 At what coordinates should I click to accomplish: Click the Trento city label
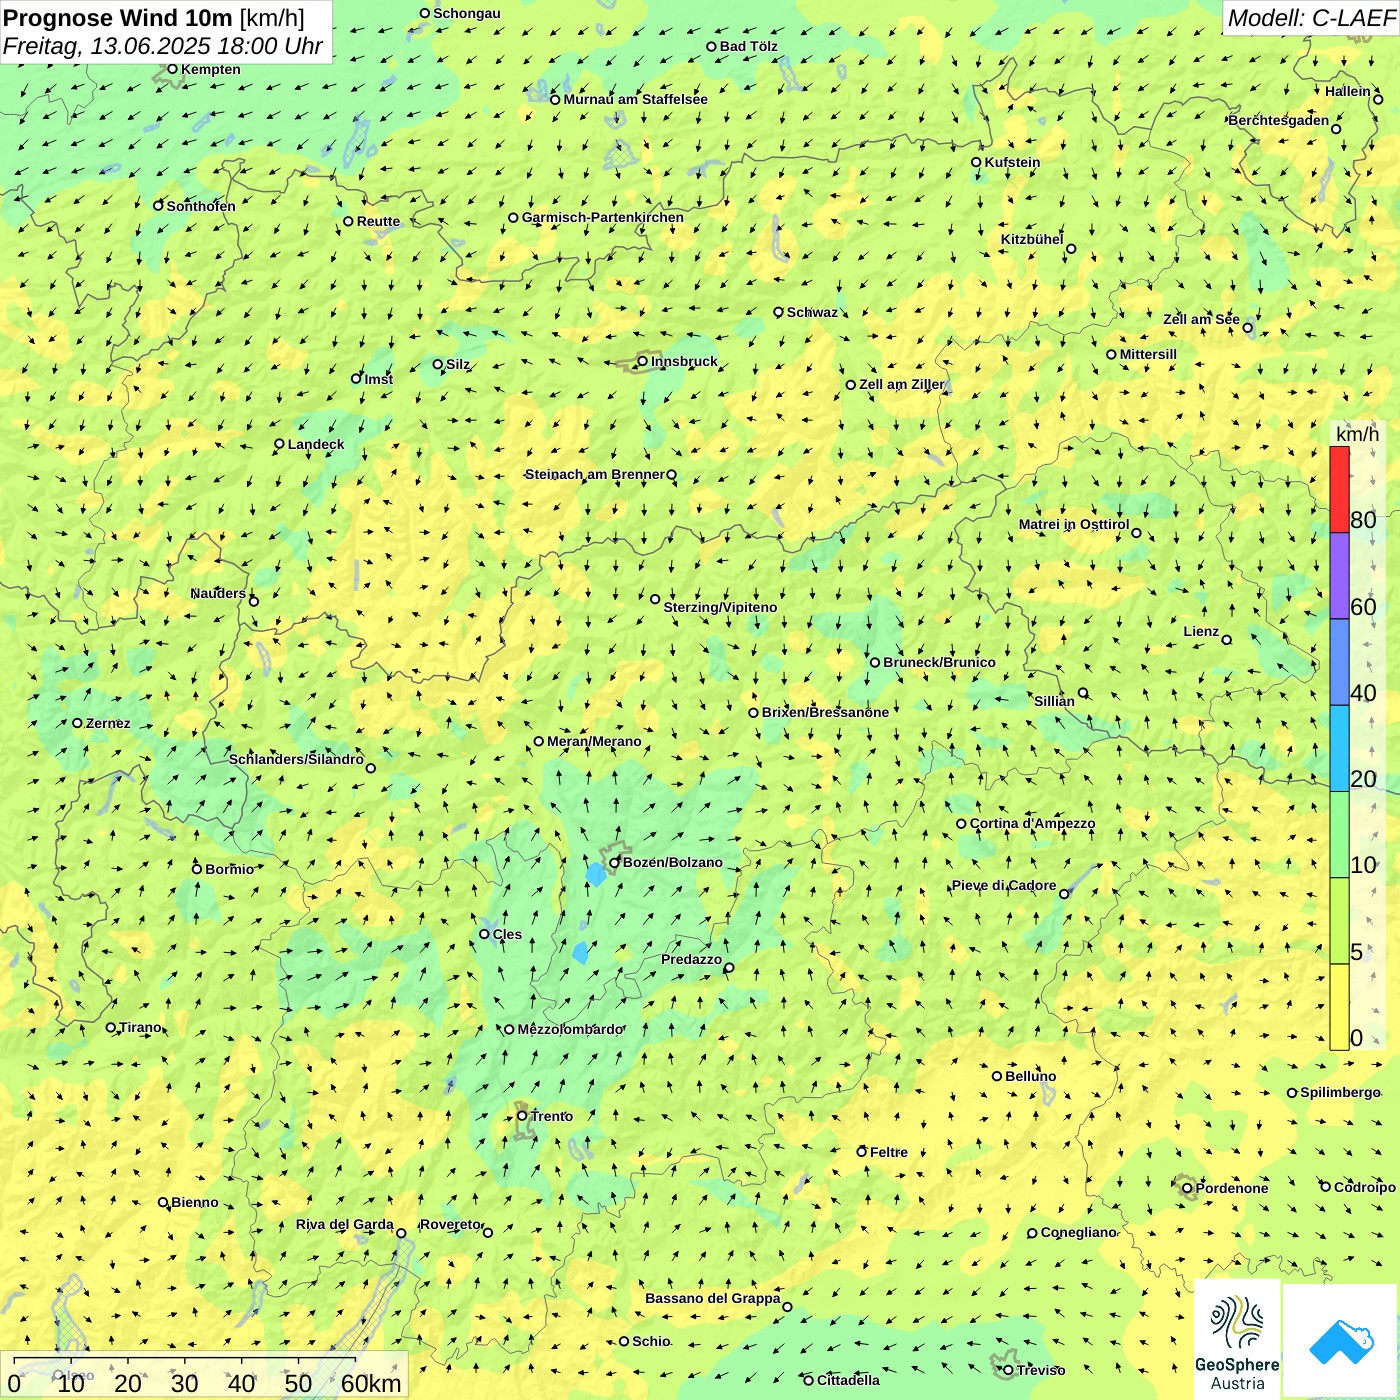pyautogui.click(x=552, y=1116)
